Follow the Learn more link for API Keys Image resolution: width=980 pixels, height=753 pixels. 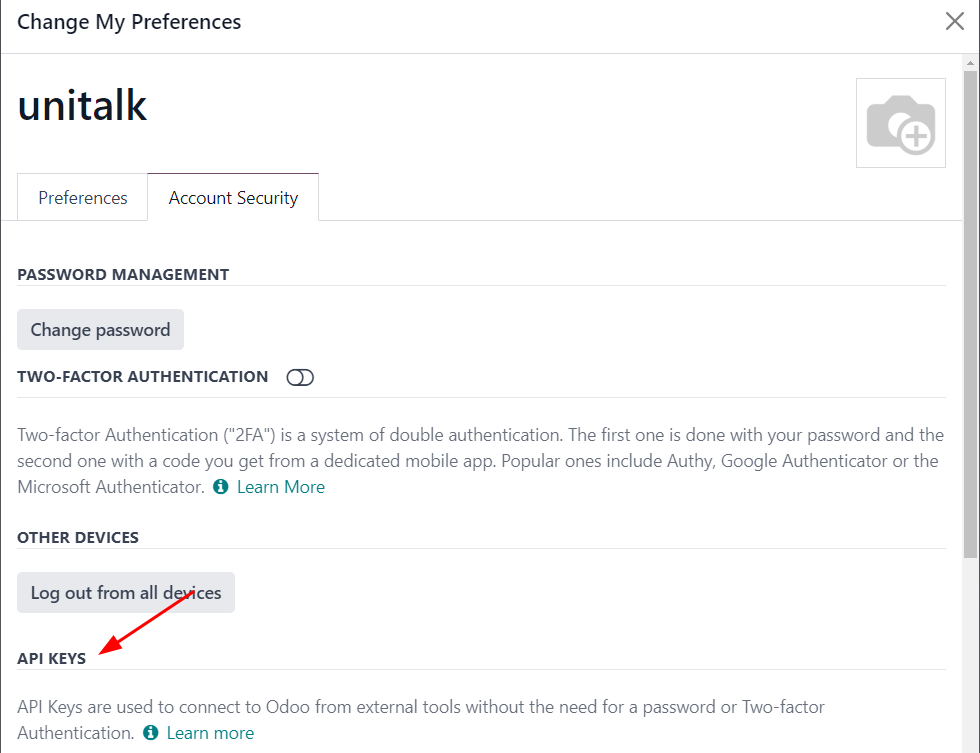tap(210, 733)
